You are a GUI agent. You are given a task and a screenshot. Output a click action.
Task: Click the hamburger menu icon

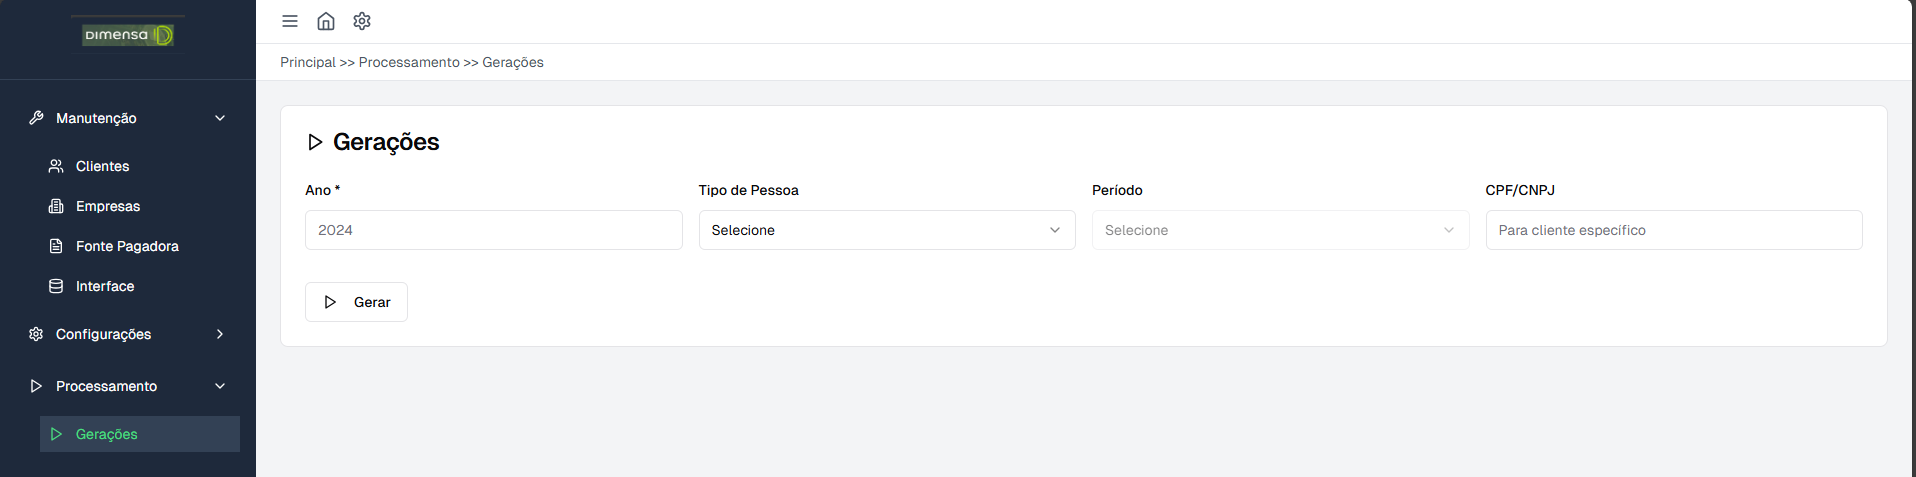[x=290, y=21]
